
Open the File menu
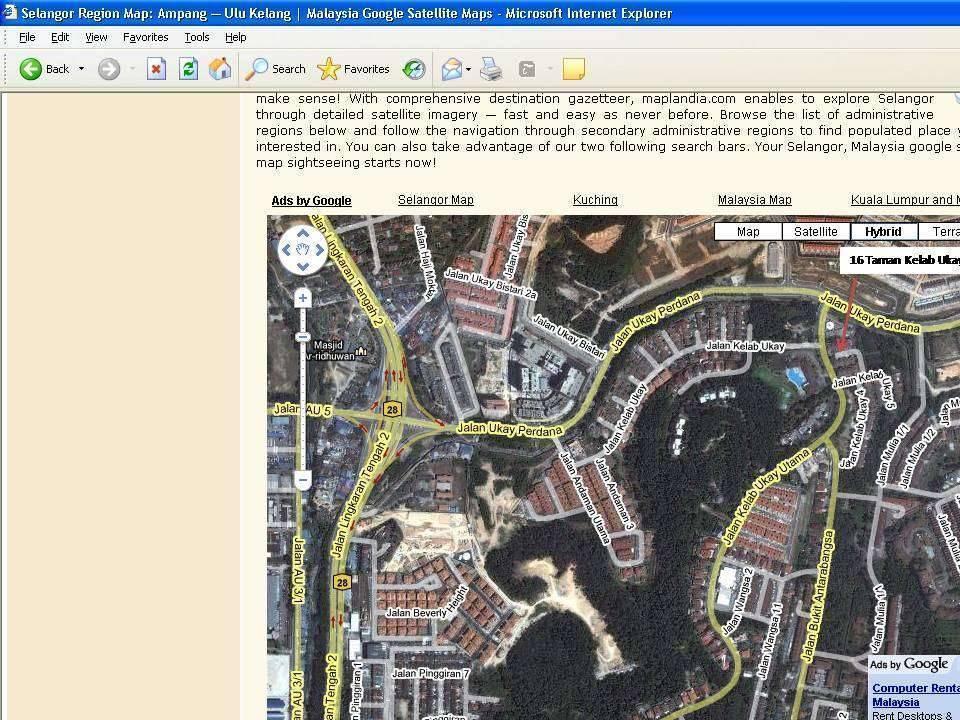pos(27,37)
